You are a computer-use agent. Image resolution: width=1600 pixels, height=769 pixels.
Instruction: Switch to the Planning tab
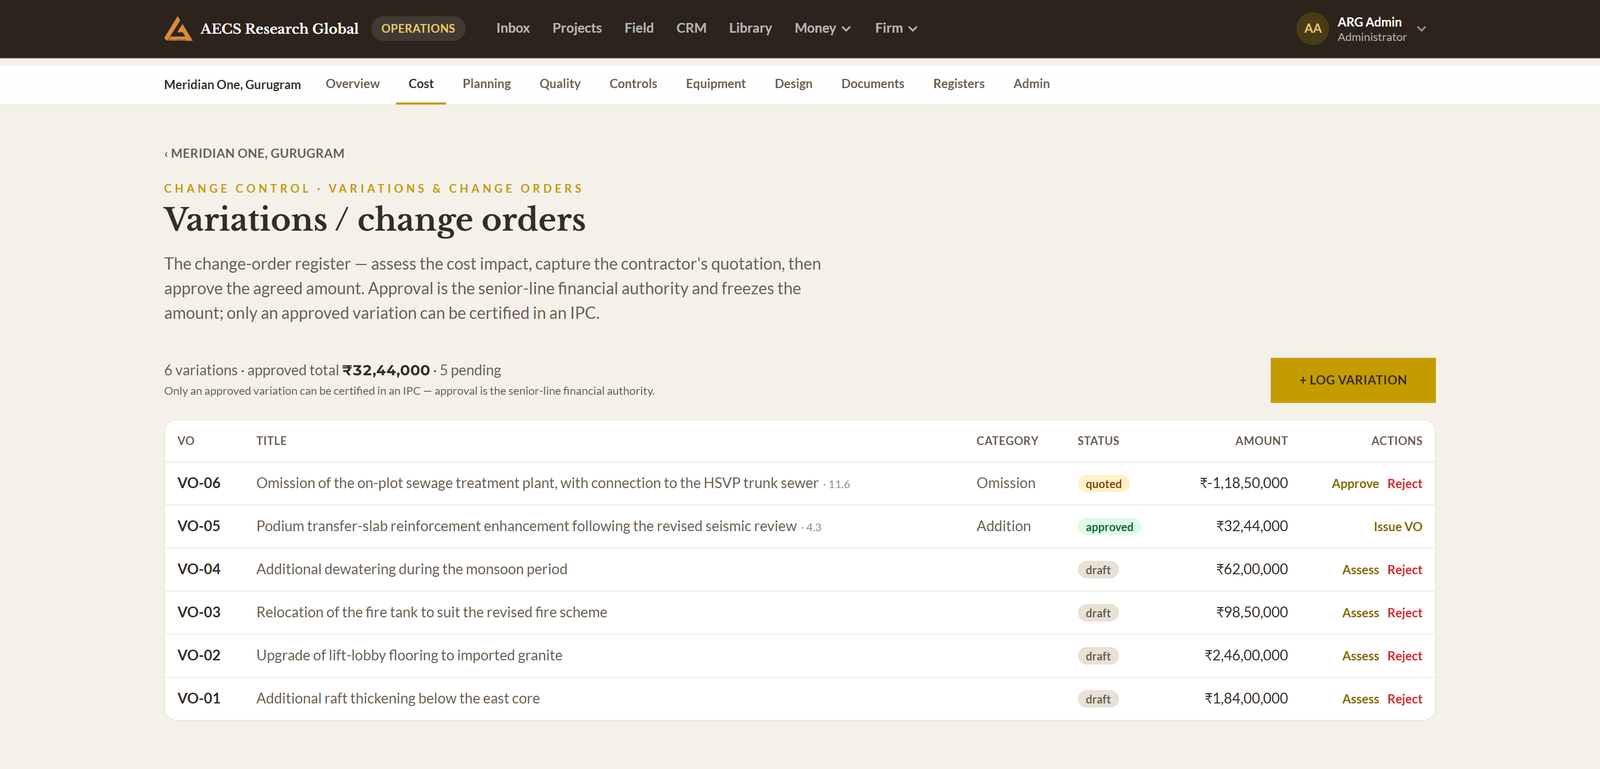coord(487,84)
